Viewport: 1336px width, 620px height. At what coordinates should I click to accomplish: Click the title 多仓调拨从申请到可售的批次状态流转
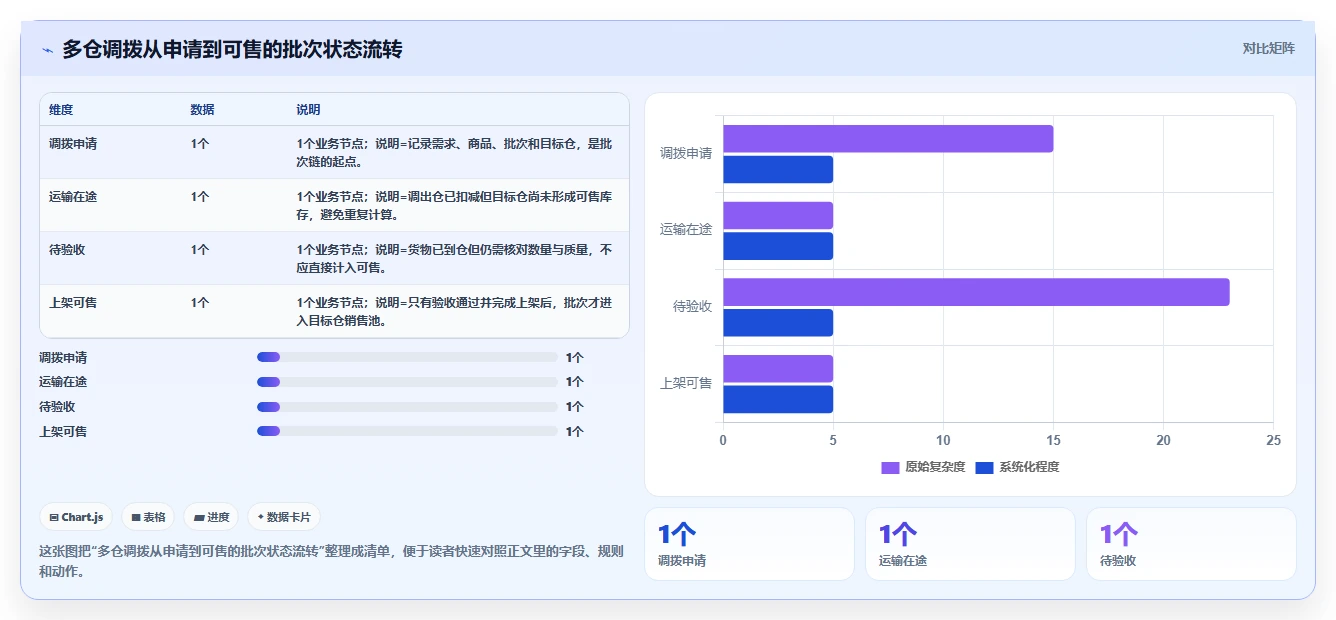(x=232, y=49)
